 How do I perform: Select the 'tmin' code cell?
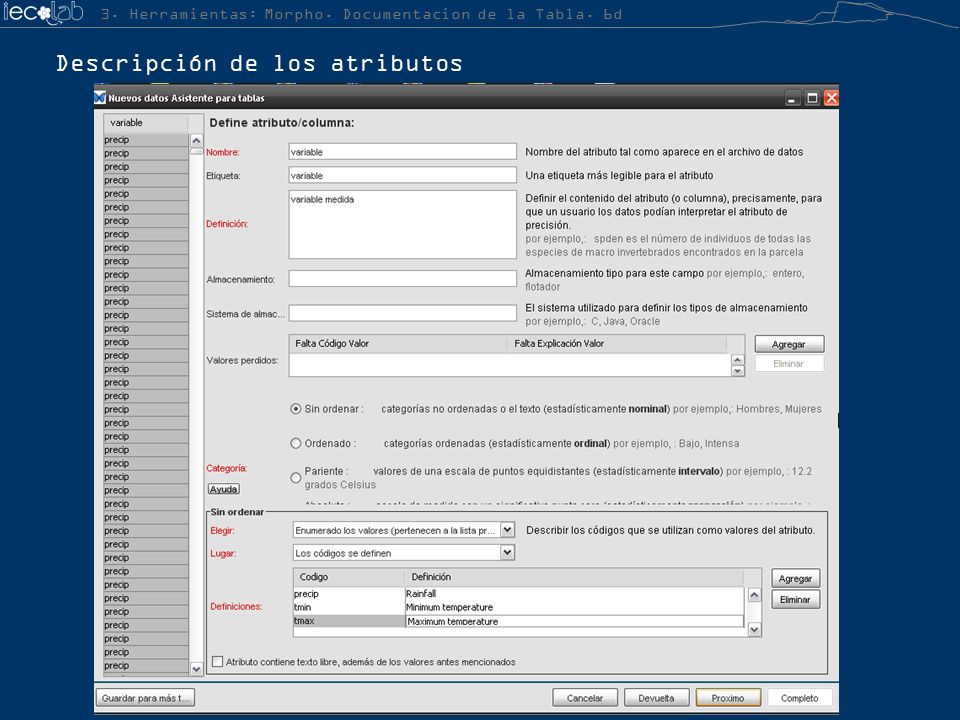(x=349, y=607)
